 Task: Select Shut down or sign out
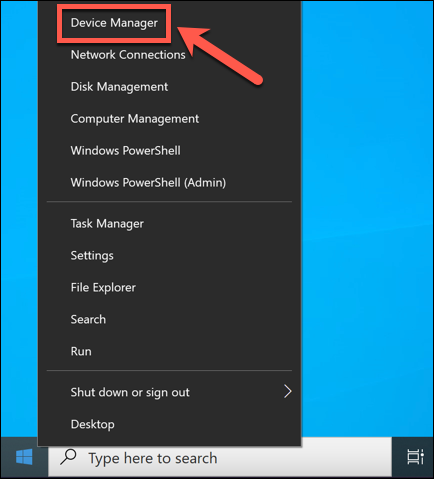[x=130, y=392]
